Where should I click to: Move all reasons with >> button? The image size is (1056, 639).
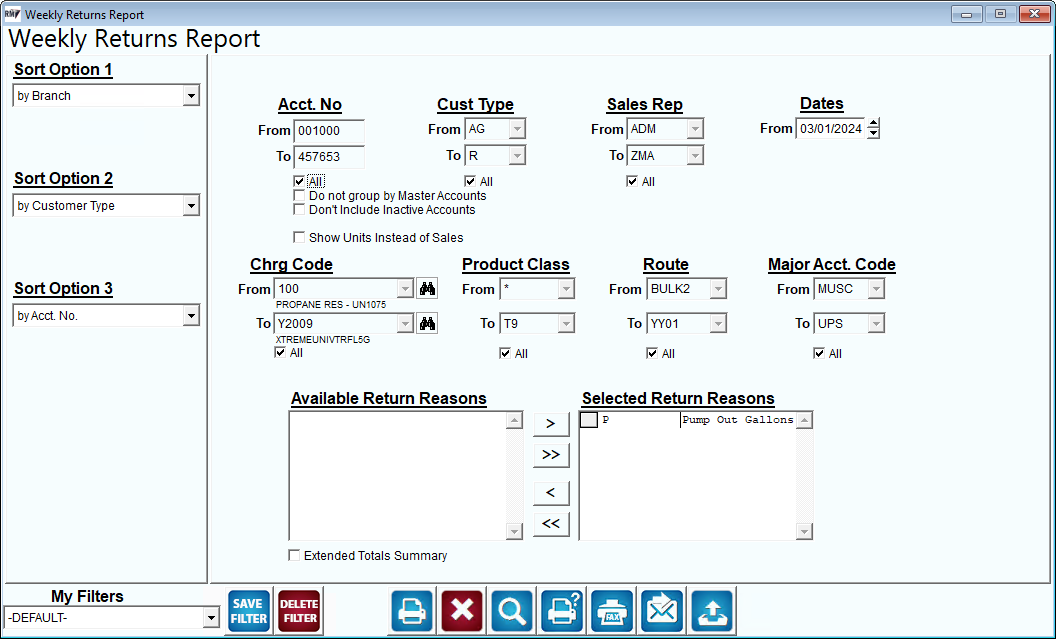tap(551, 455)
